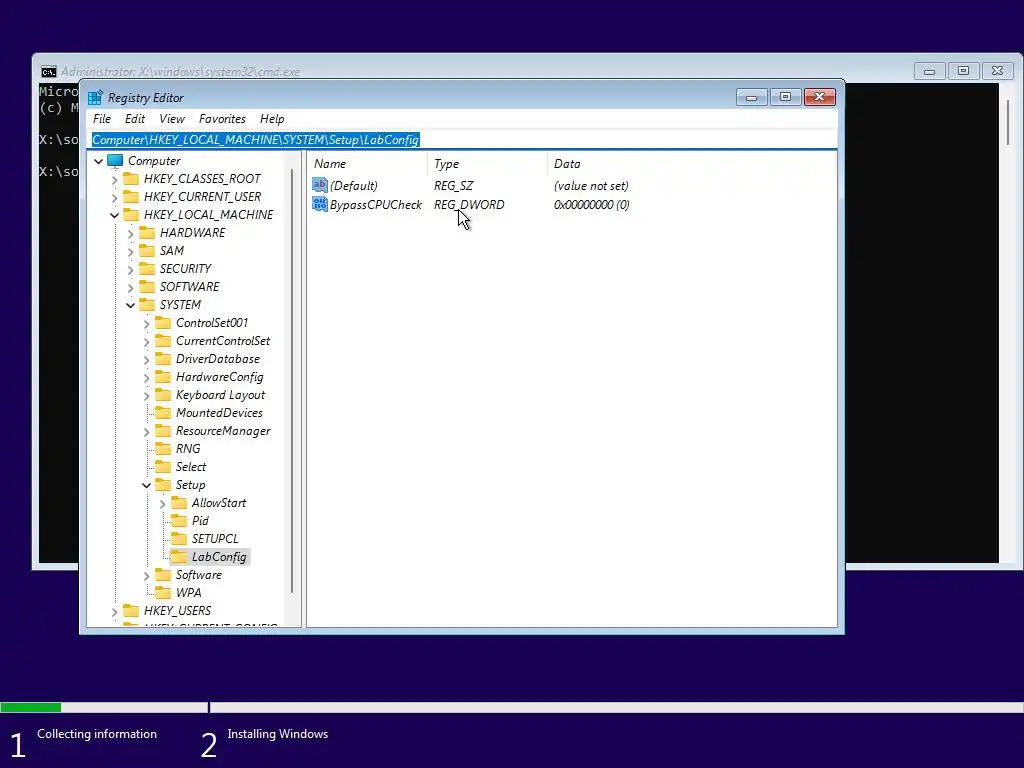This screenshot has width=1024, height=768.
Task: Click the MountedDevices folder icon
Action: coord(163,413)
